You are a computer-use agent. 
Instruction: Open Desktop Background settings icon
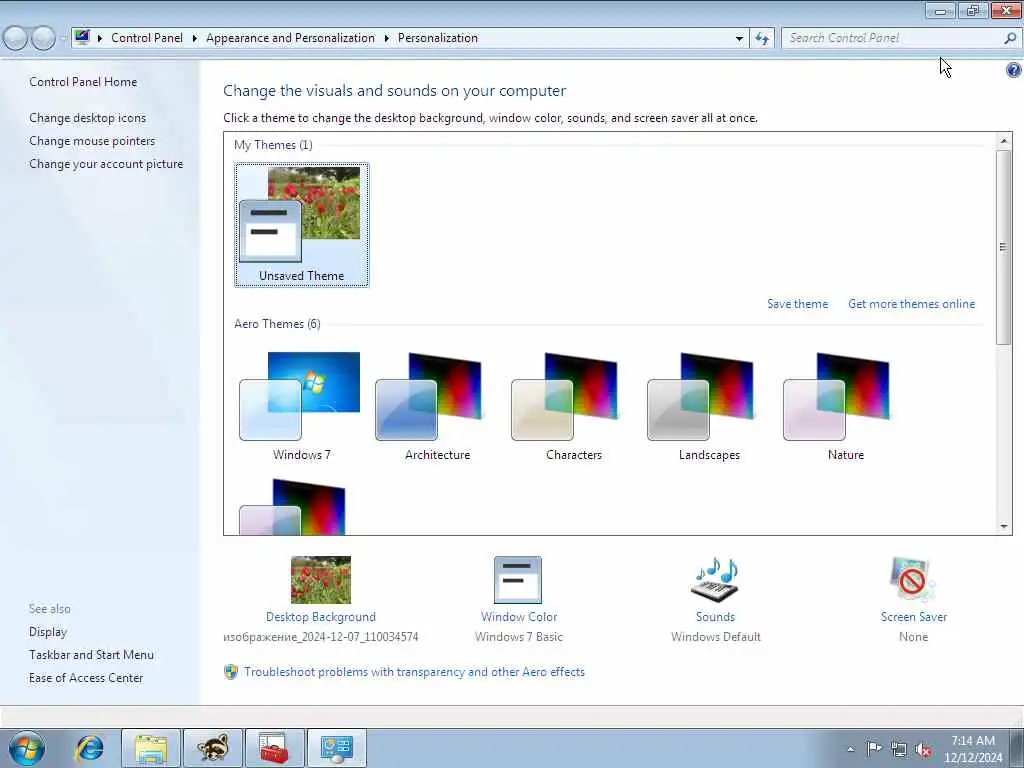pos(321,579)
